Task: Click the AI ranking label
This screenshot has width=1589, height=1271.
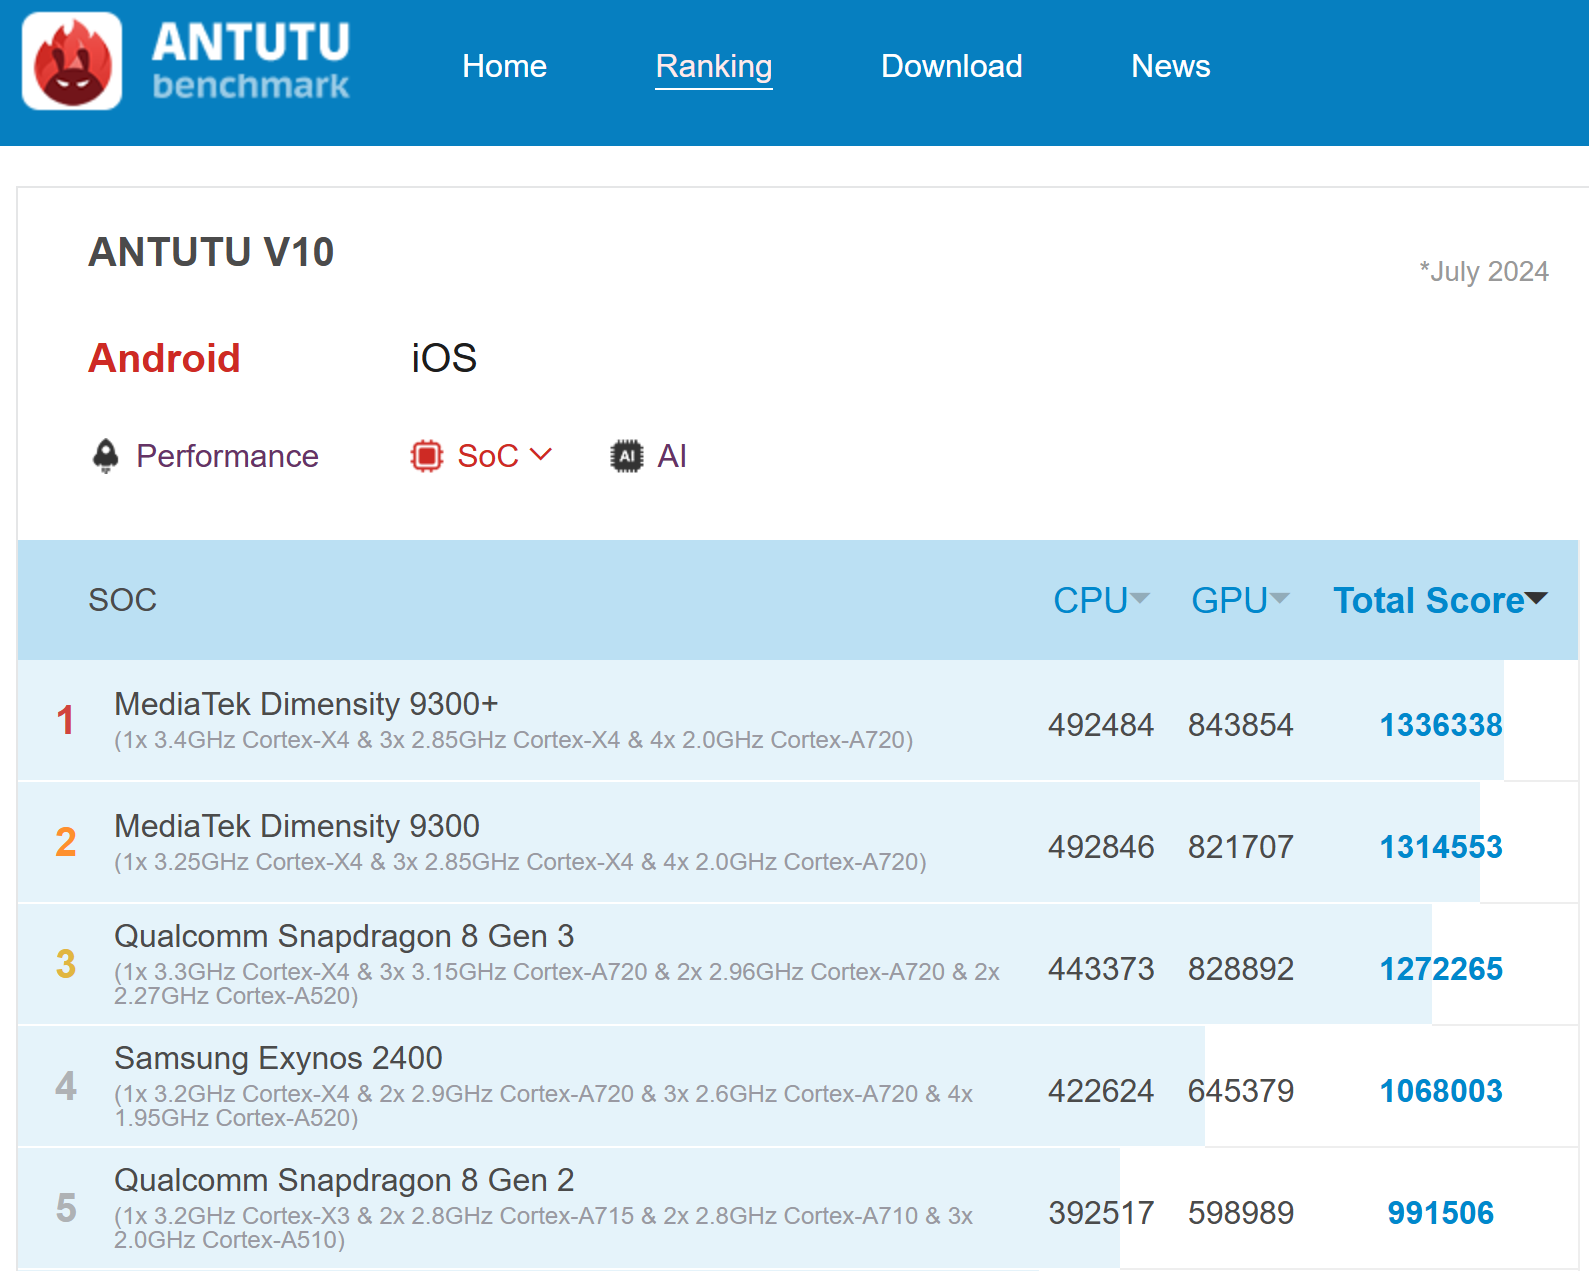Action: [672, 456]
